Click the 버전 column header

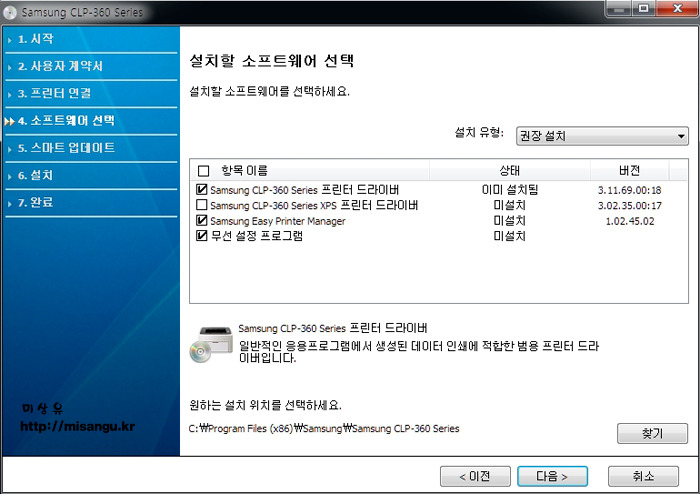click(x=629, y=170)
